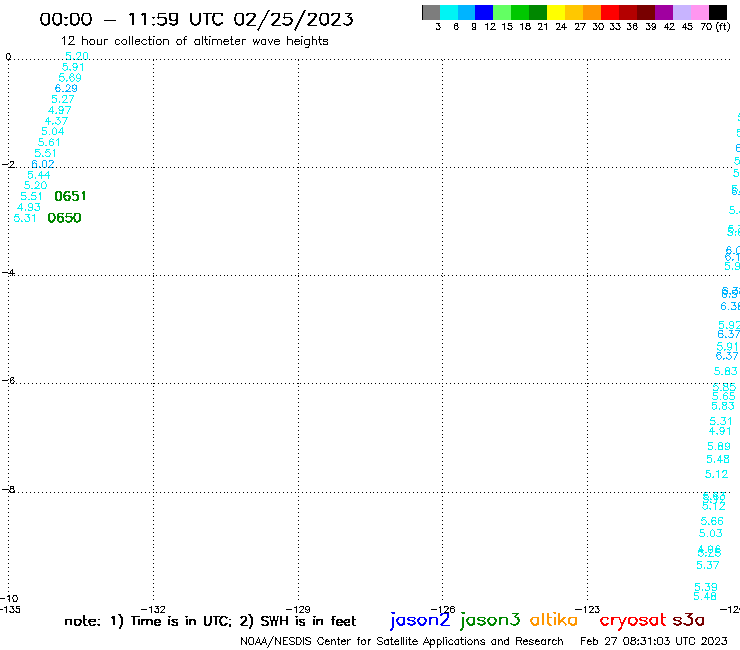The width and height of the screenshot is (740, 650).
Task: Click the Feb 27 08:31:03 UTC 2023 timestamp
Action: click(x=654, y=641)
